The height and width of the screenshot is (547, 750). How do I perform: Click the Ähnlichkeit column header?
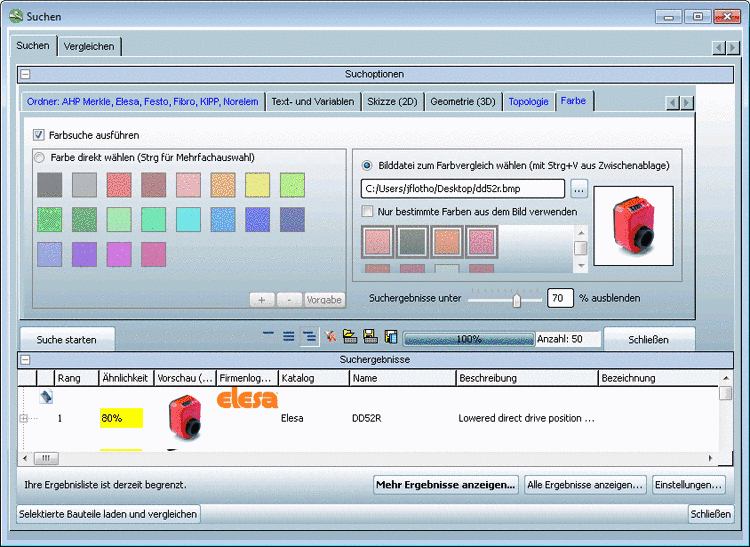click(x=125, y=378)
